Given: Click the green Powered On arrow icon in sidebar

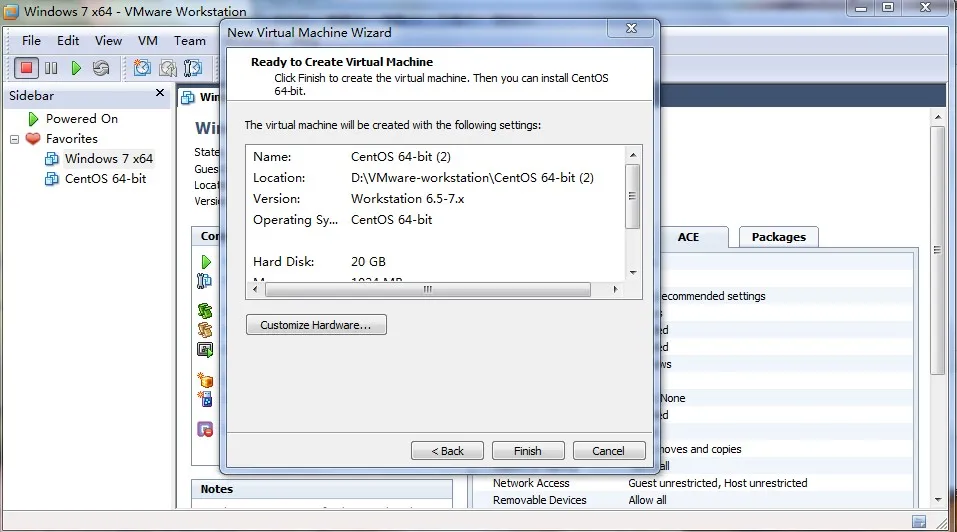Looking at the screenshot, I should 34,119.
